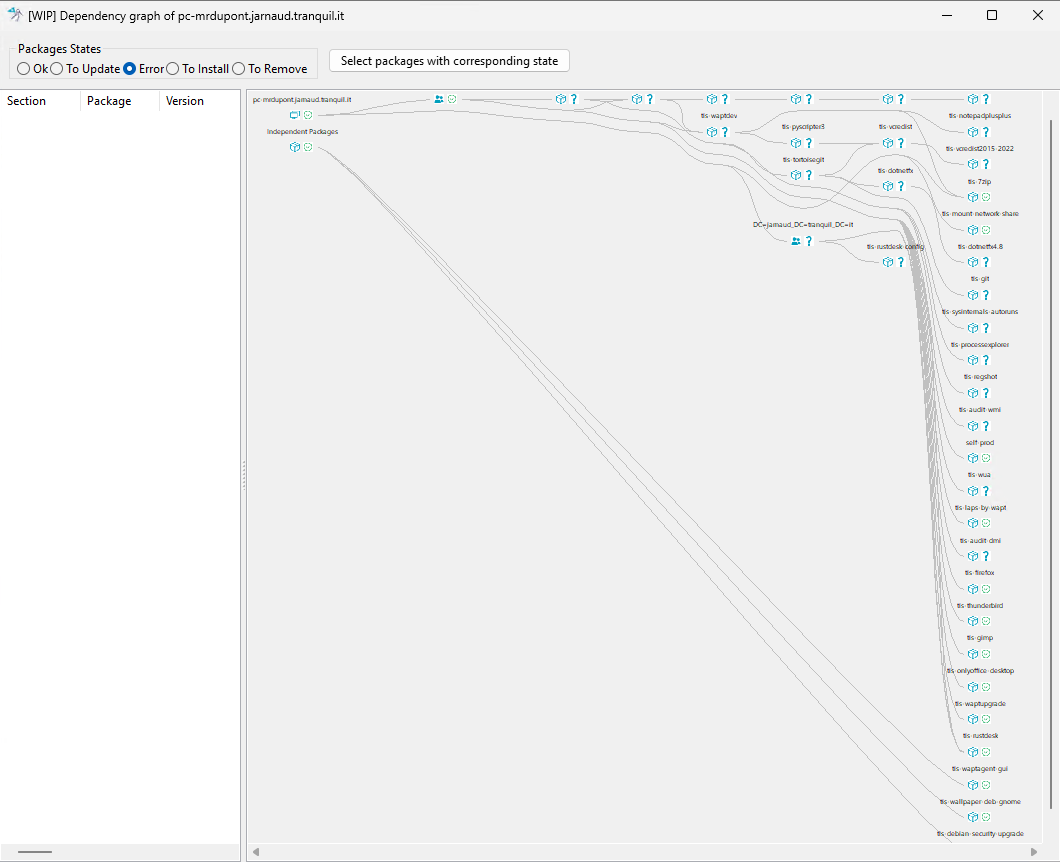
Task: Click Select packages with corresponding state
Action: click(449, 61)
